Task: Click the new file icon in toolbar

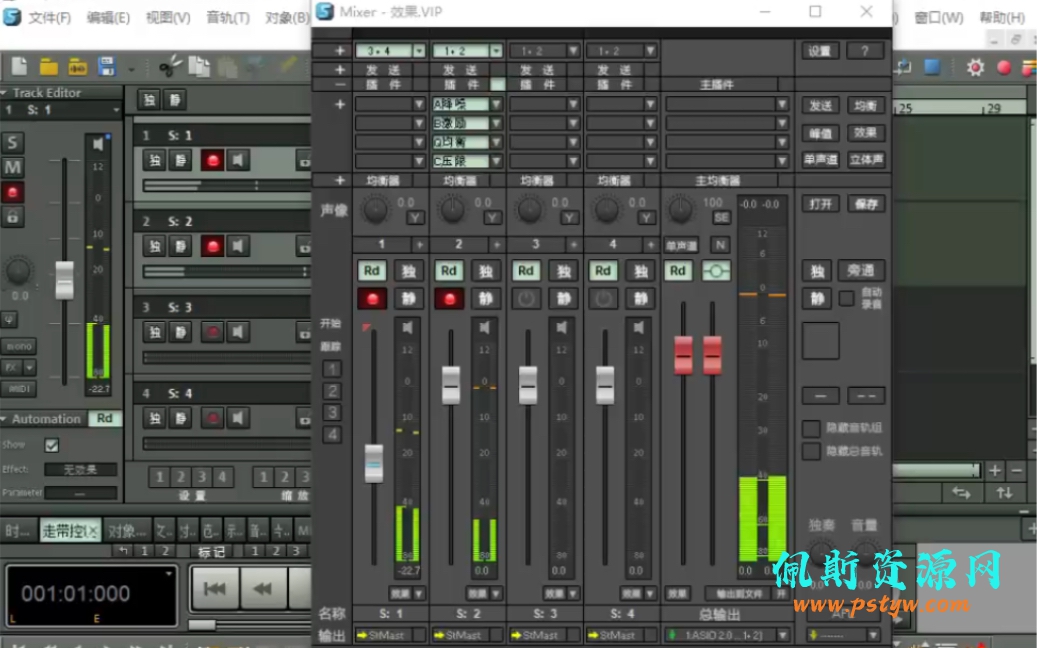Action: [19, 67]
